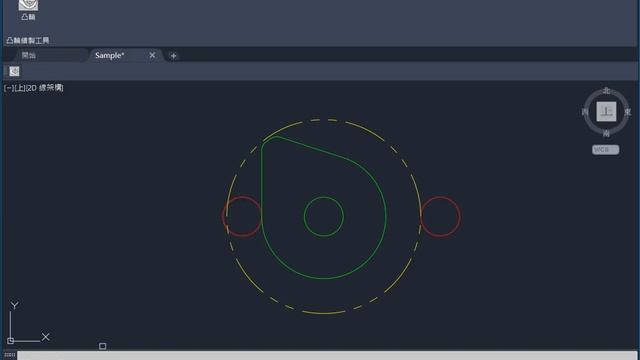Add a new drawing tab with plus
This screenshot has height=360, width=640.
point(173,56)
